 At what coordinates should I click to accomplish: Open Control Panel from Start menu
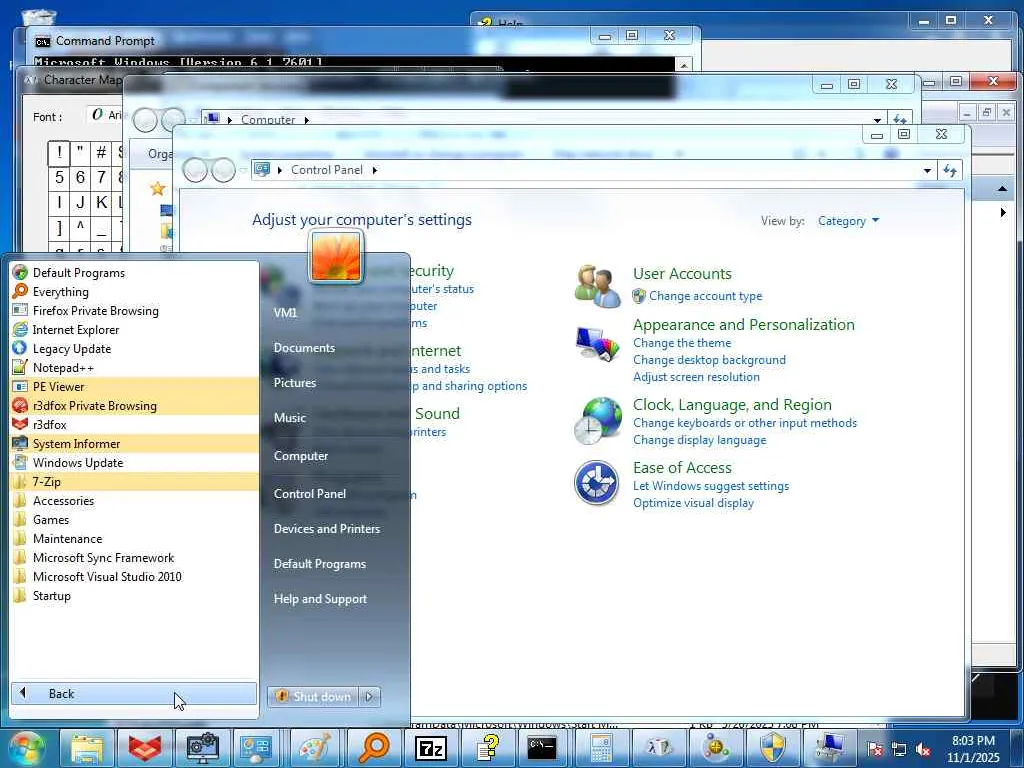pyautogui.click(x=310, y=494)
